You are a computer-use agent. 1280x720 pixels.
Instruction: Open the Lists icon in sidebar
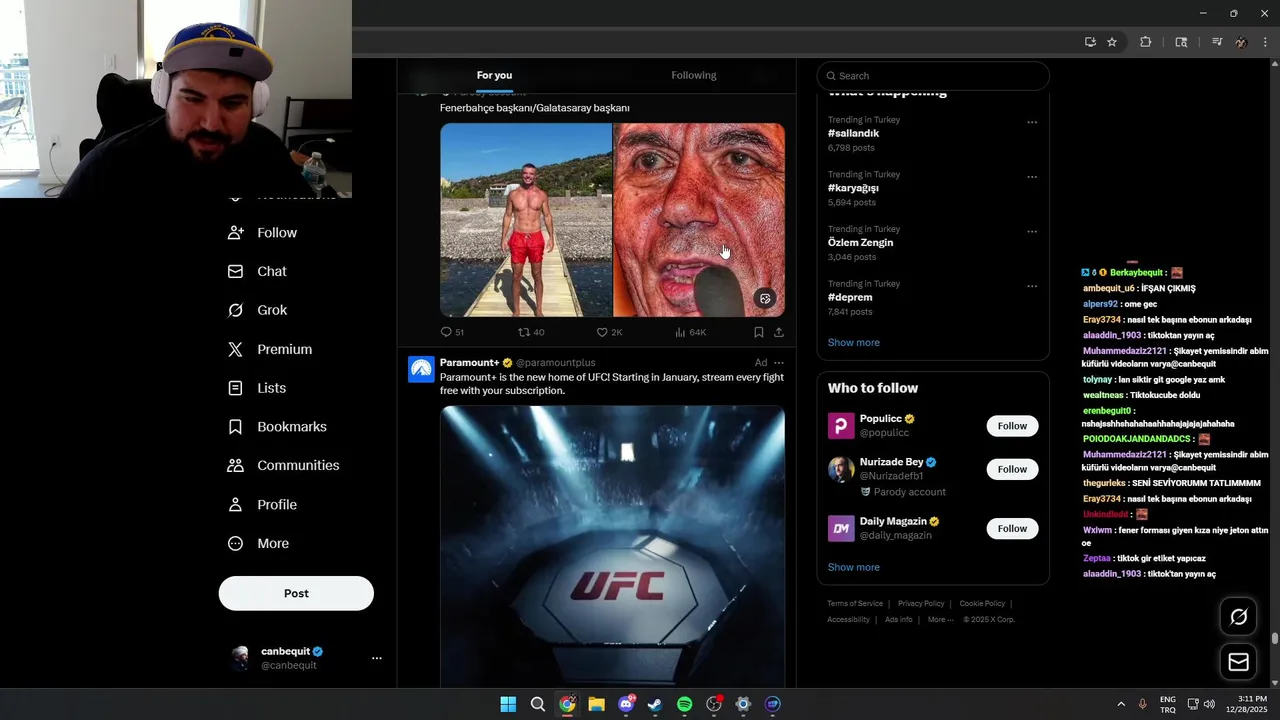[x=236, y=388]
